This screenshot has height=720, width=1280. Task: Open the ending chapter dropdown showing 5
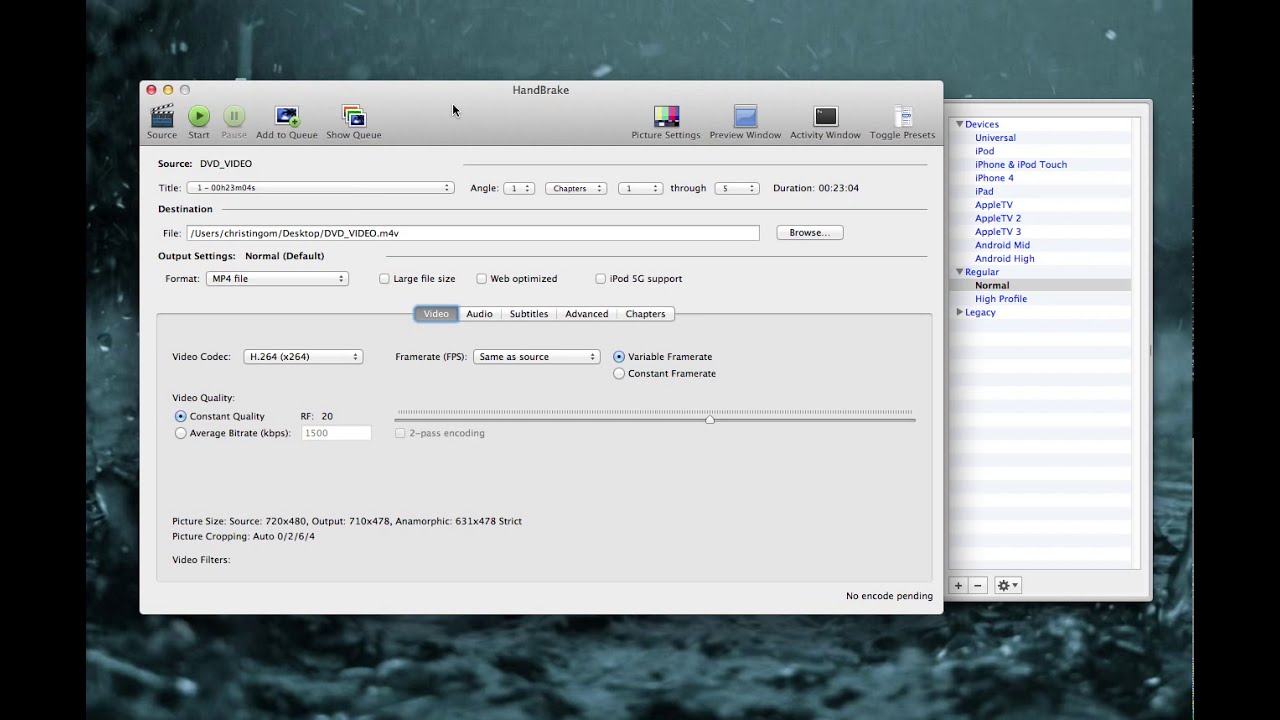click(737, 188)
